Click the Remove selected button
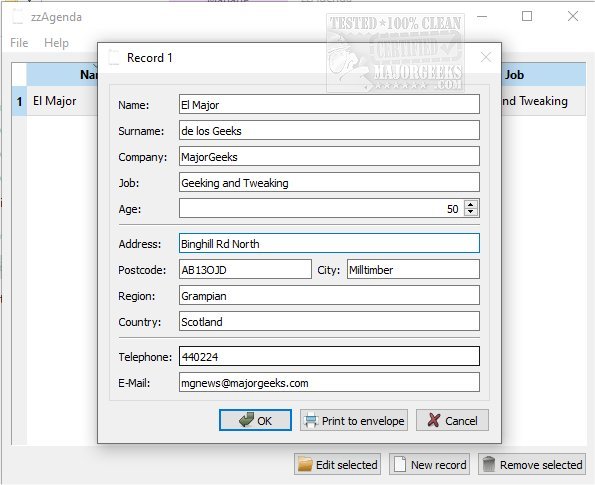The height and width of the screenshot is (485, 595). 532,464
